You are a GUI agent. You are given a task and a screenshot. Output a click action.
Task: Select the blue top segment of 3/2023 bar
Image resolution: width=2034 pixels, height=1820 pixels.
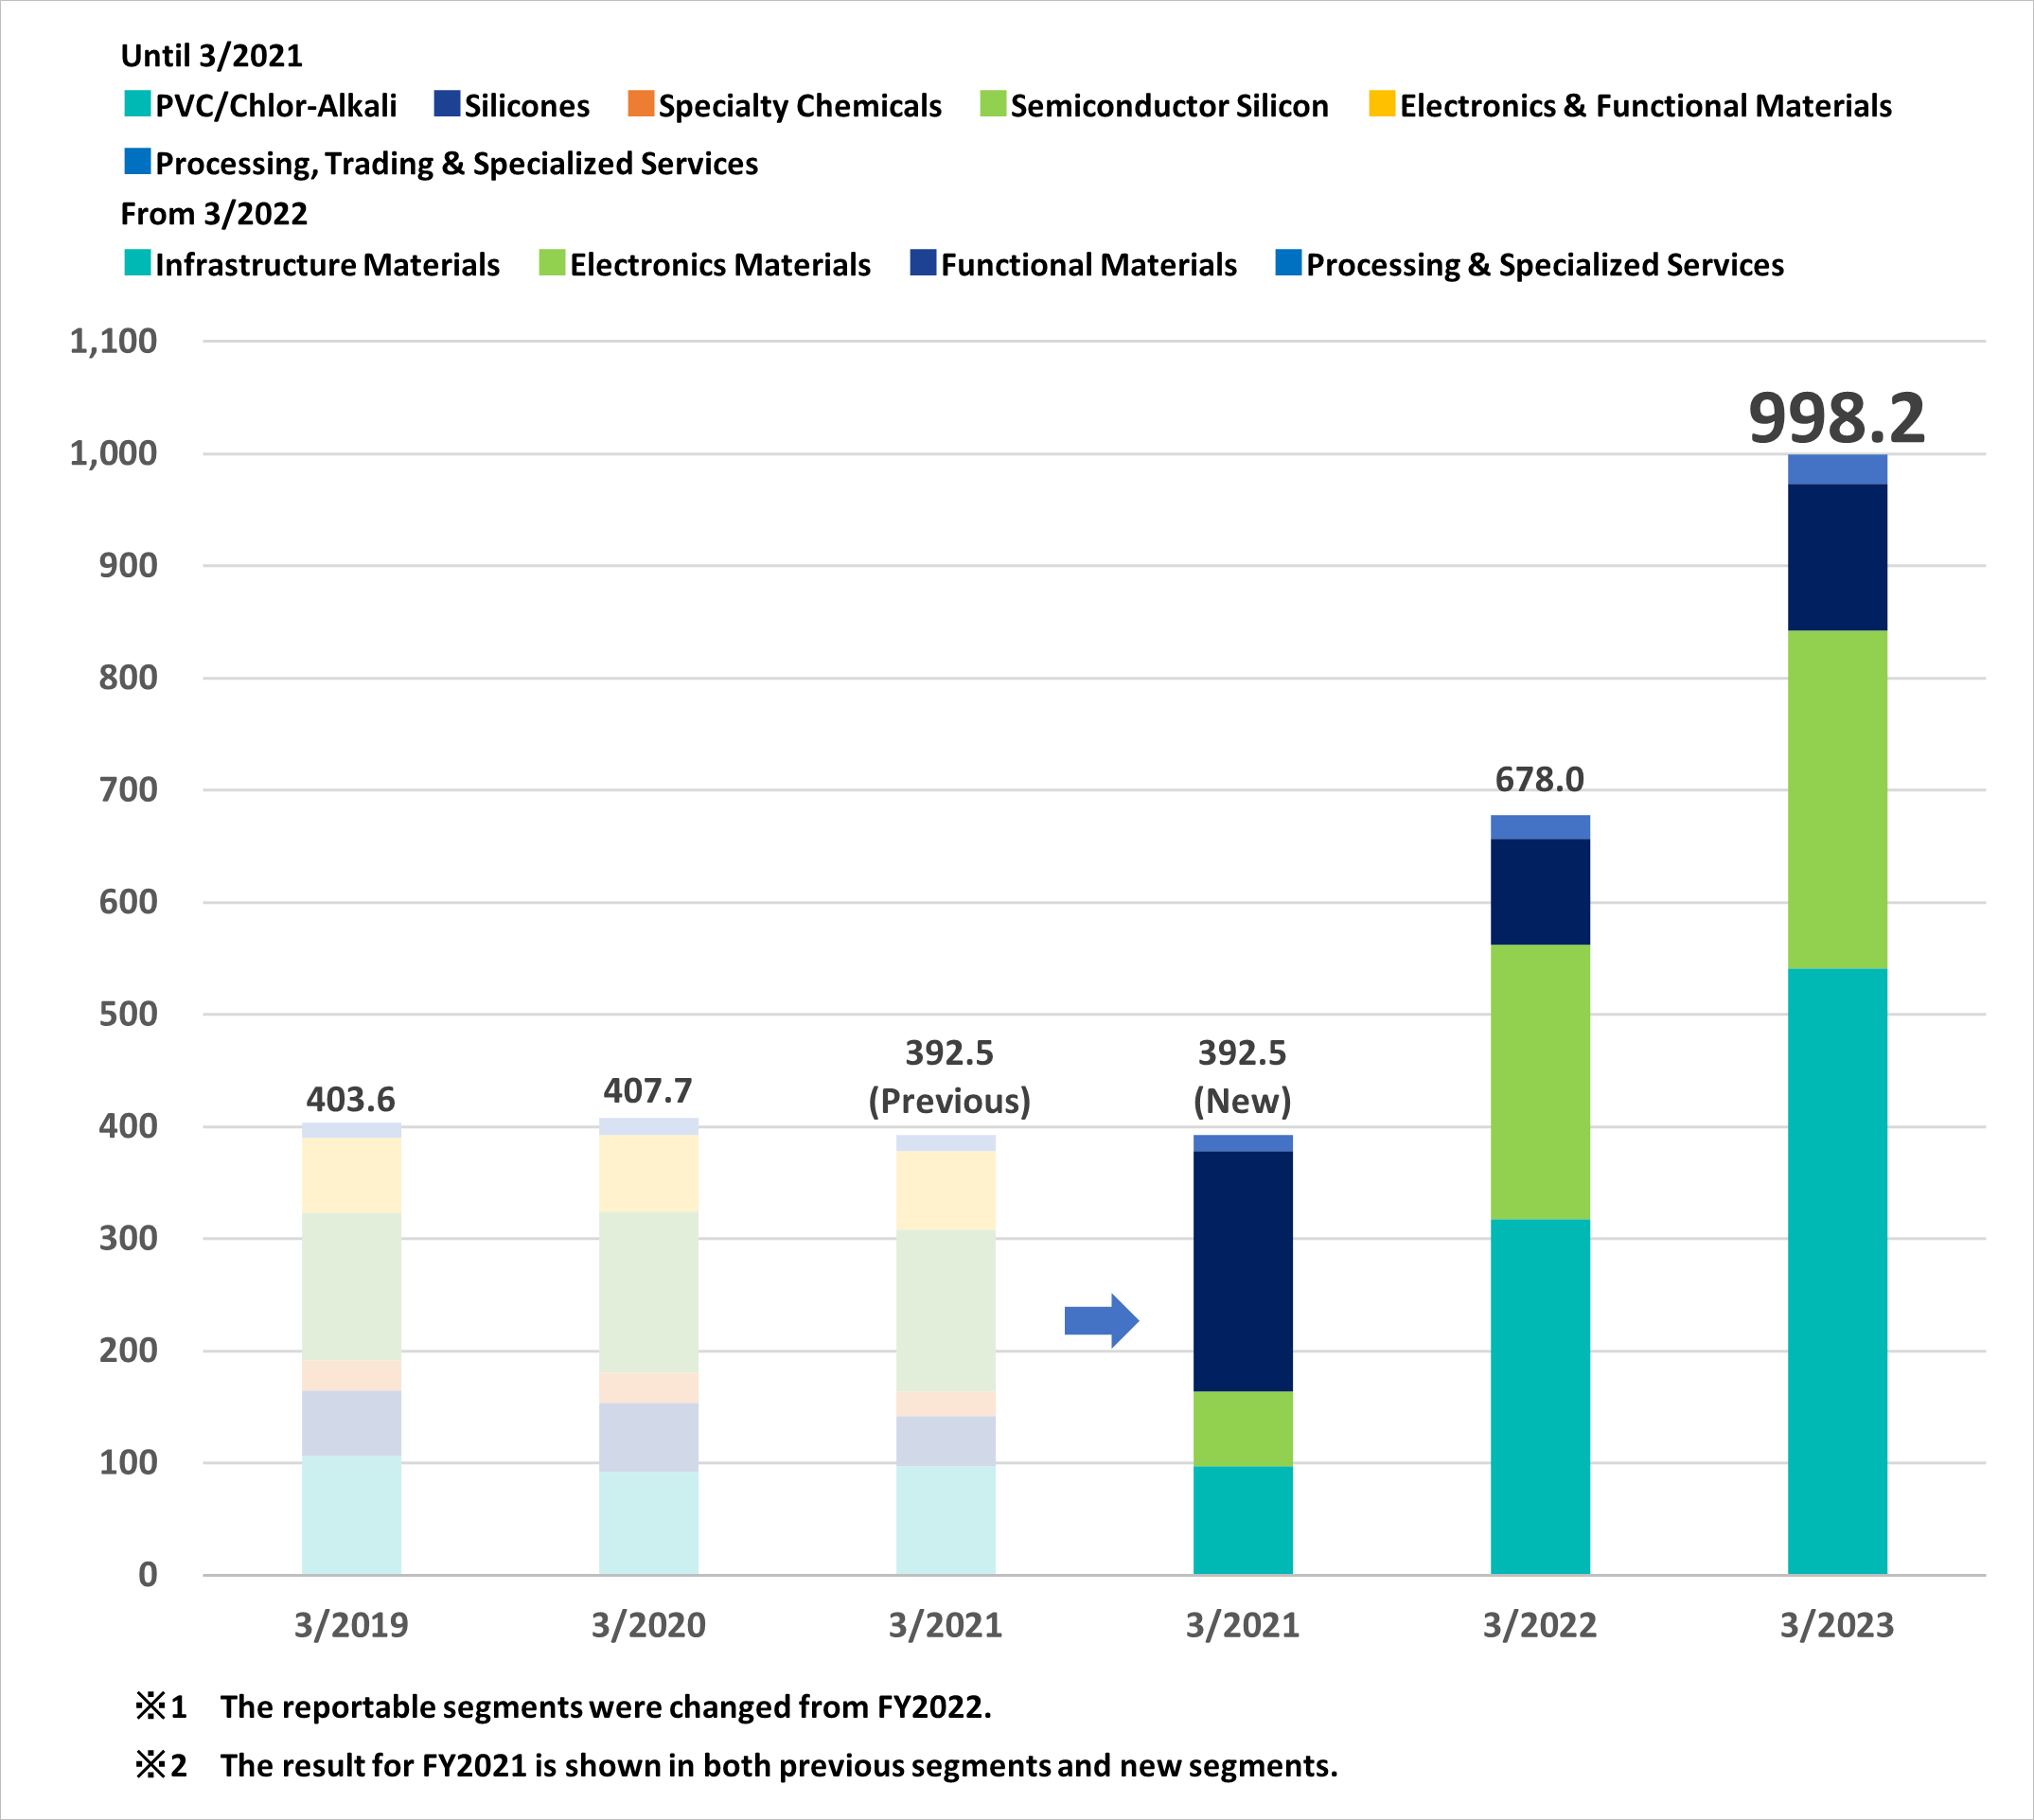coord(1837,470)
